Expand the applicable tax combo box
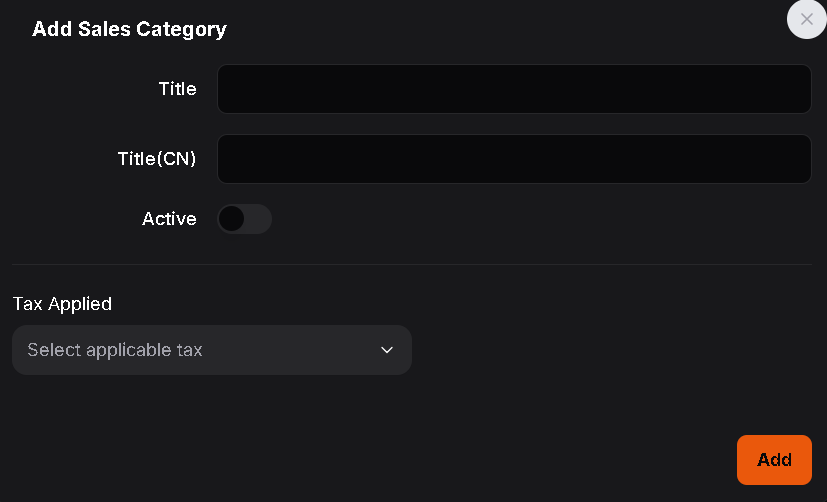Image resolution: width=827 pixels, height=502 pixels. (211, 350)
